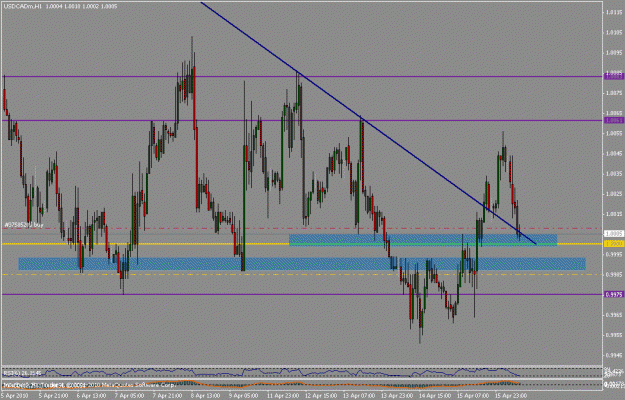Click the 0.9945 price axis value
Viewport: 625px width, 400px height.
pos(613,355)
